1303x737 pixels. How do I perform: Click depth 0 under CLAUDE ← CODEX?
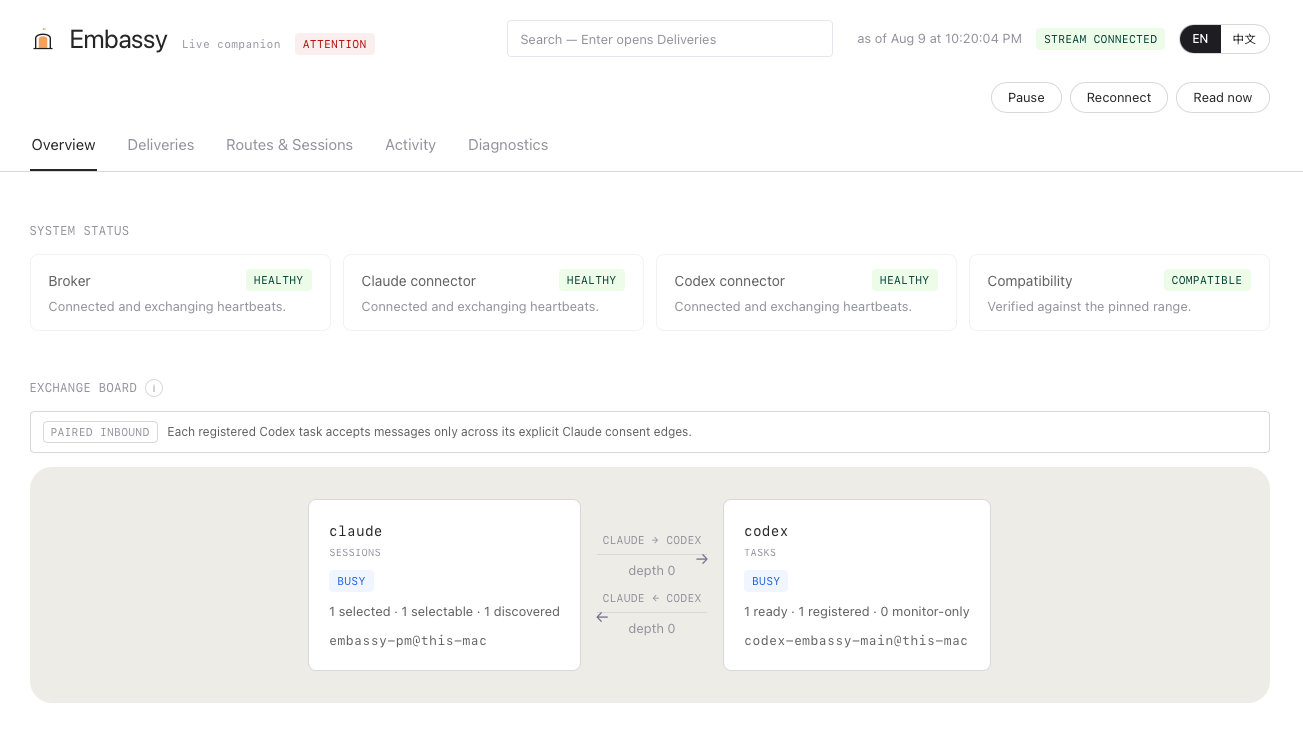coord(652,628)
